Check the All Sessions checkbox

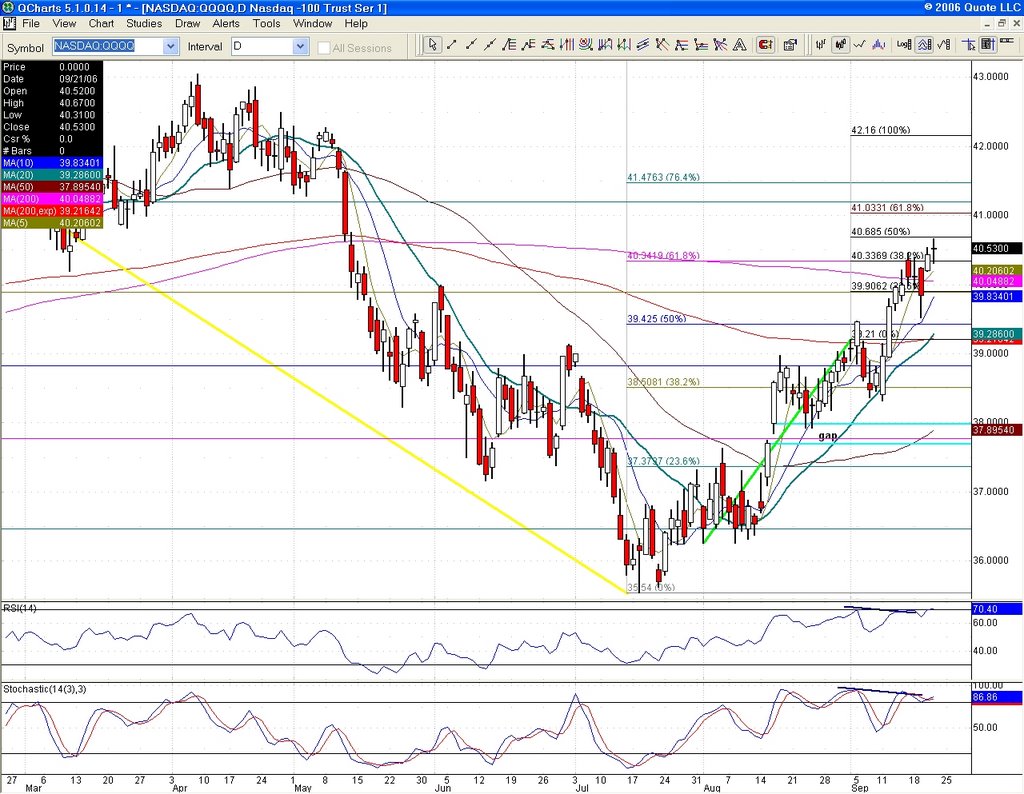[323, 48]
